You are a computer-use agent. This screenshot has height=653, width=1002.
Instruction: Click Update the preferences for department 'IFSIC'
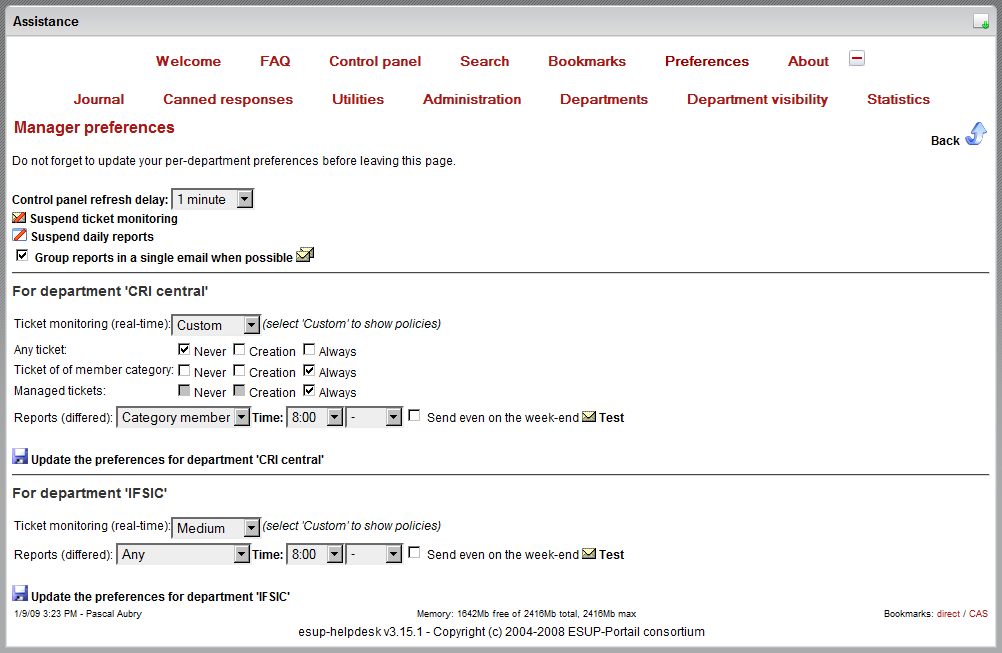[160, 596]
